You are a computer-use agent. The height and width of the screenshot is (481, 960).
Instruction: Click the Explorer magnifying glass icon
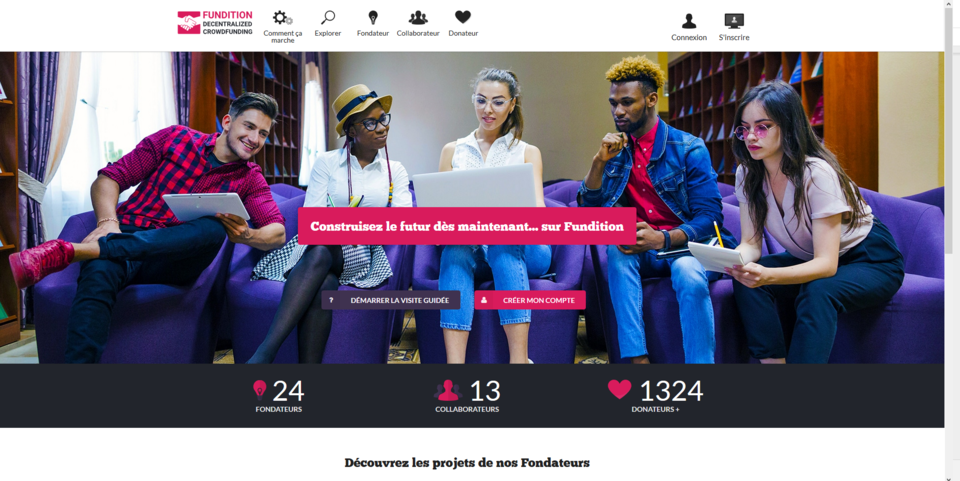point(328,17)
